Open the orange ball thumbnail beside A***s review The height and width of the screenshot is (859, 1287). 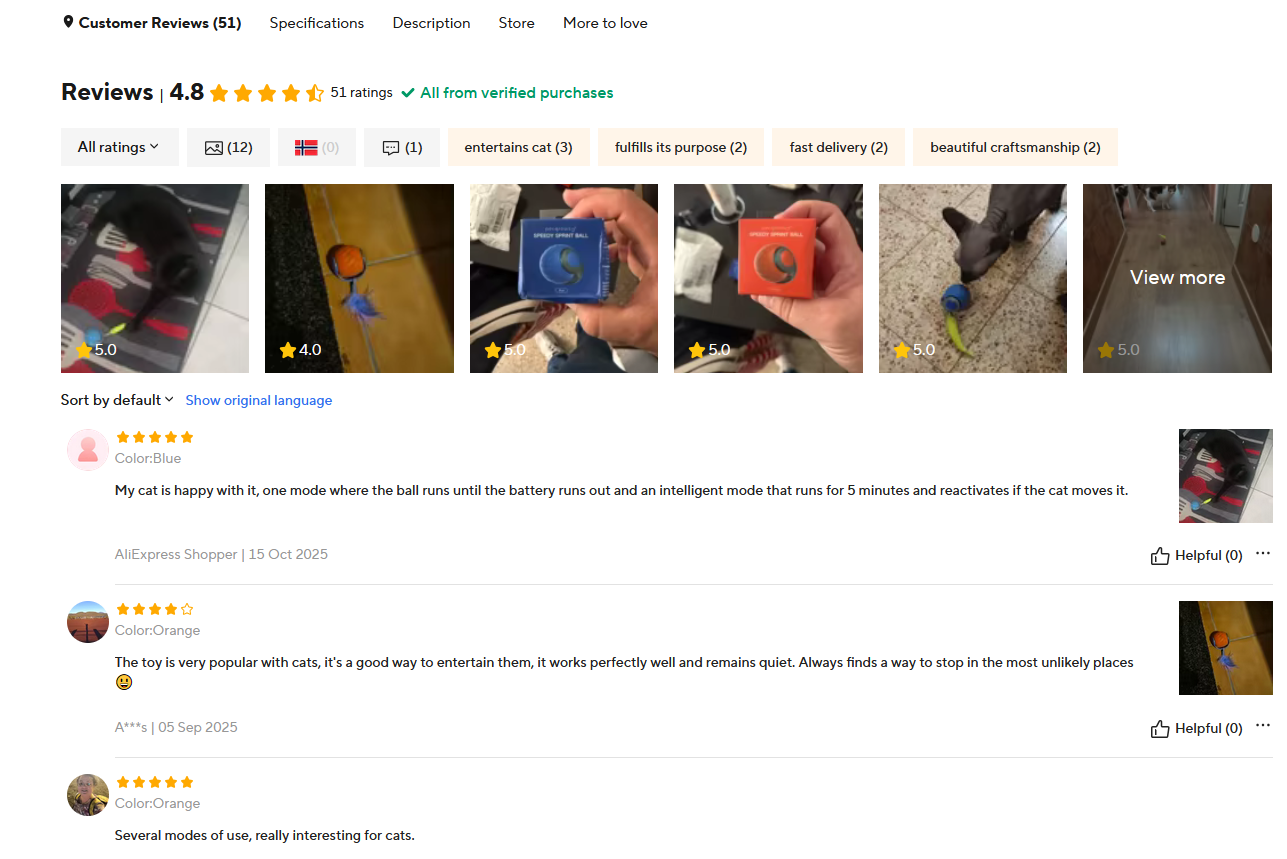click(x=1225, y=648)
